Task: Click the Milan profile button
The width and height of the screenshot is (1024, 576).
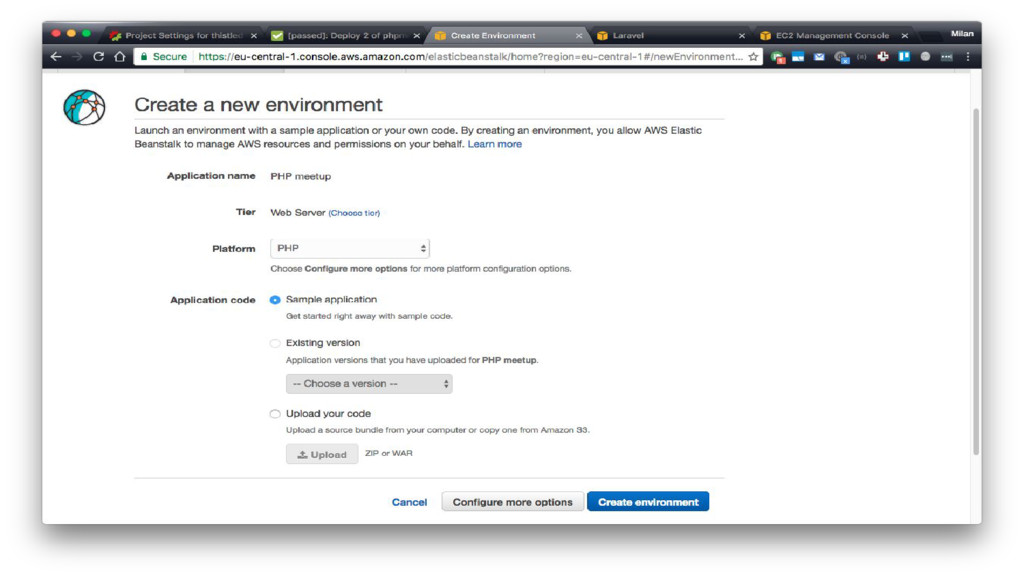Action: [961, 33]
